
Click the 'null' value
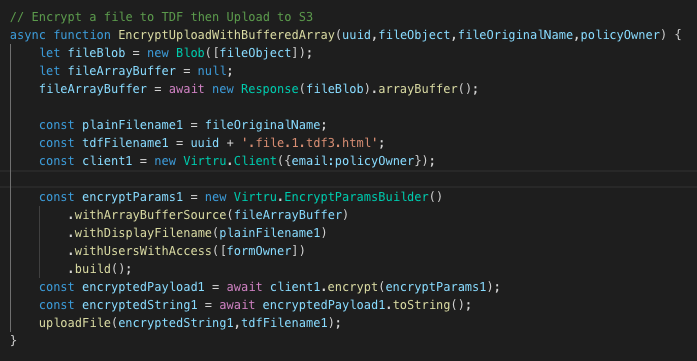pyautogui.click(x=212, y=71)
